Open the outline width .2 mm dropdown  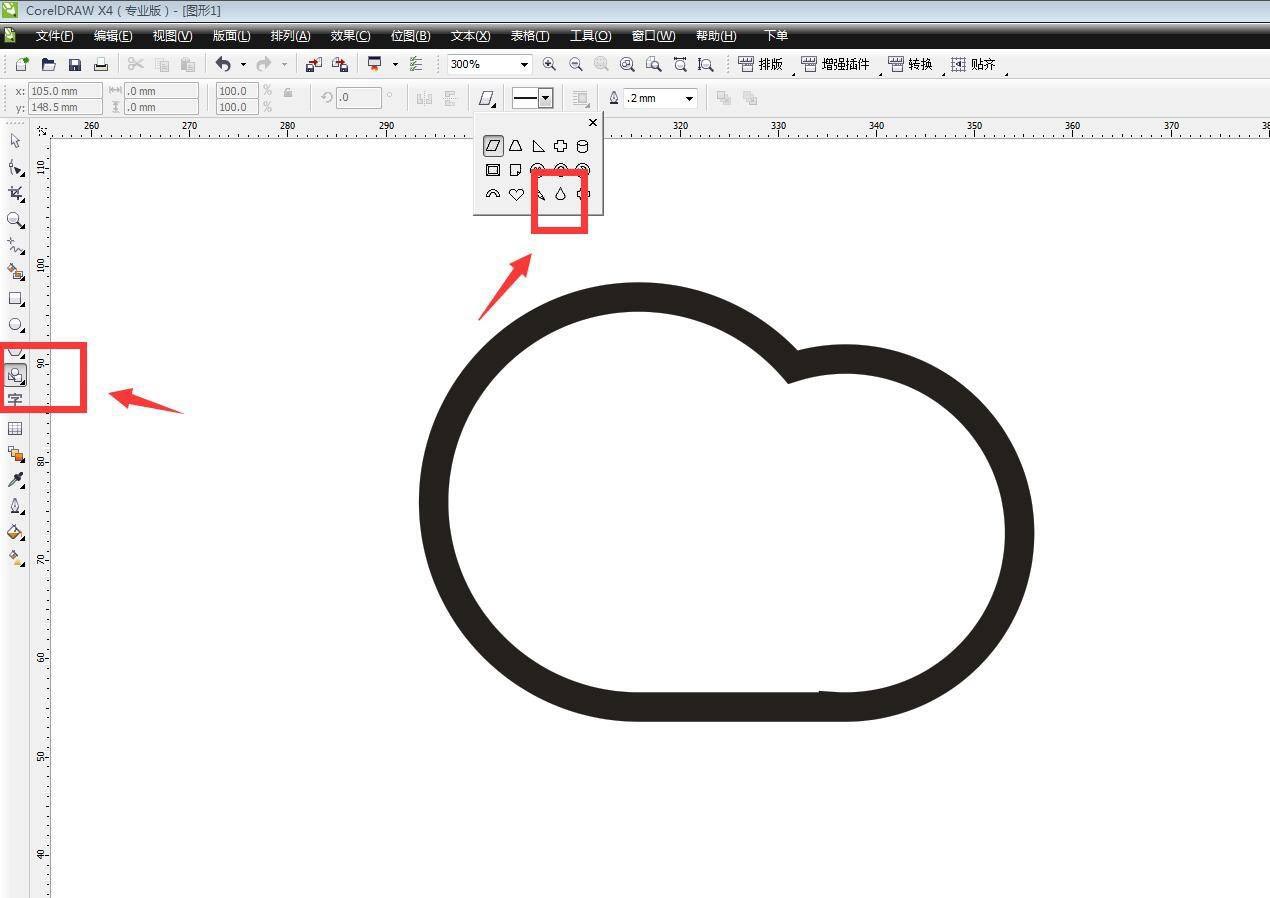(689, 98)
